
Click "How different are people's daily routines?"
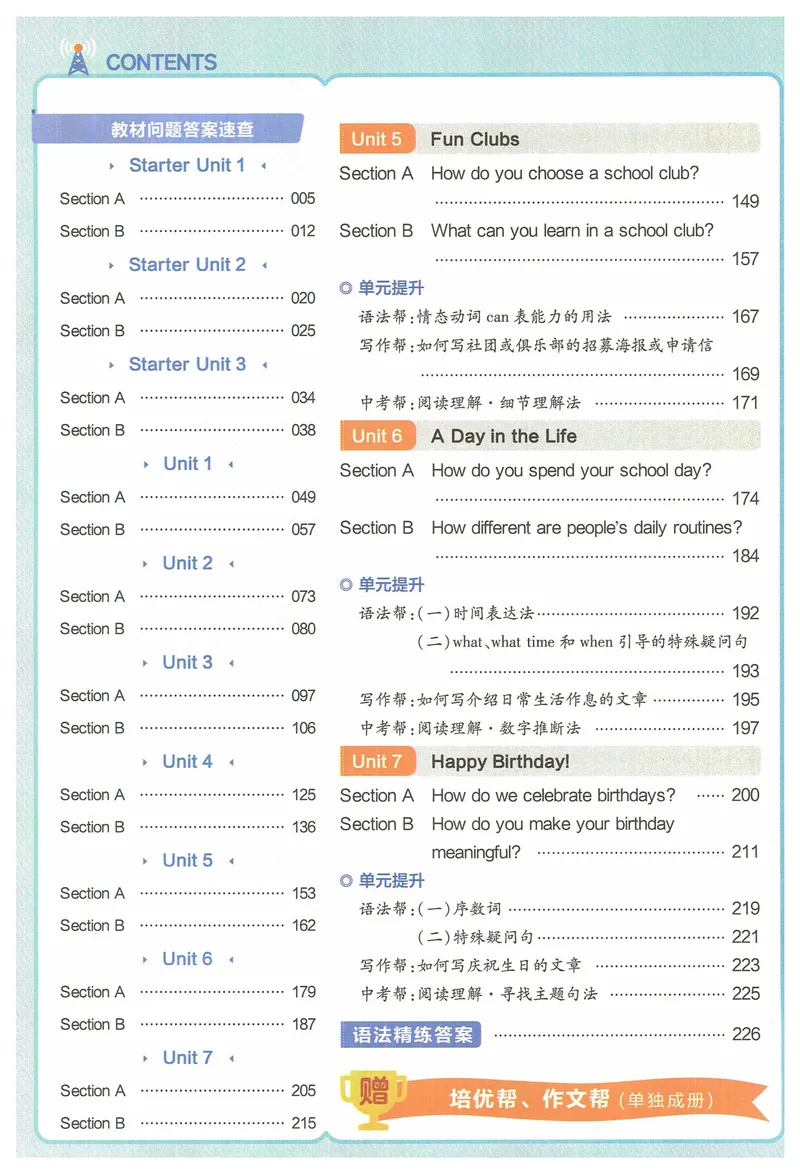587,528
